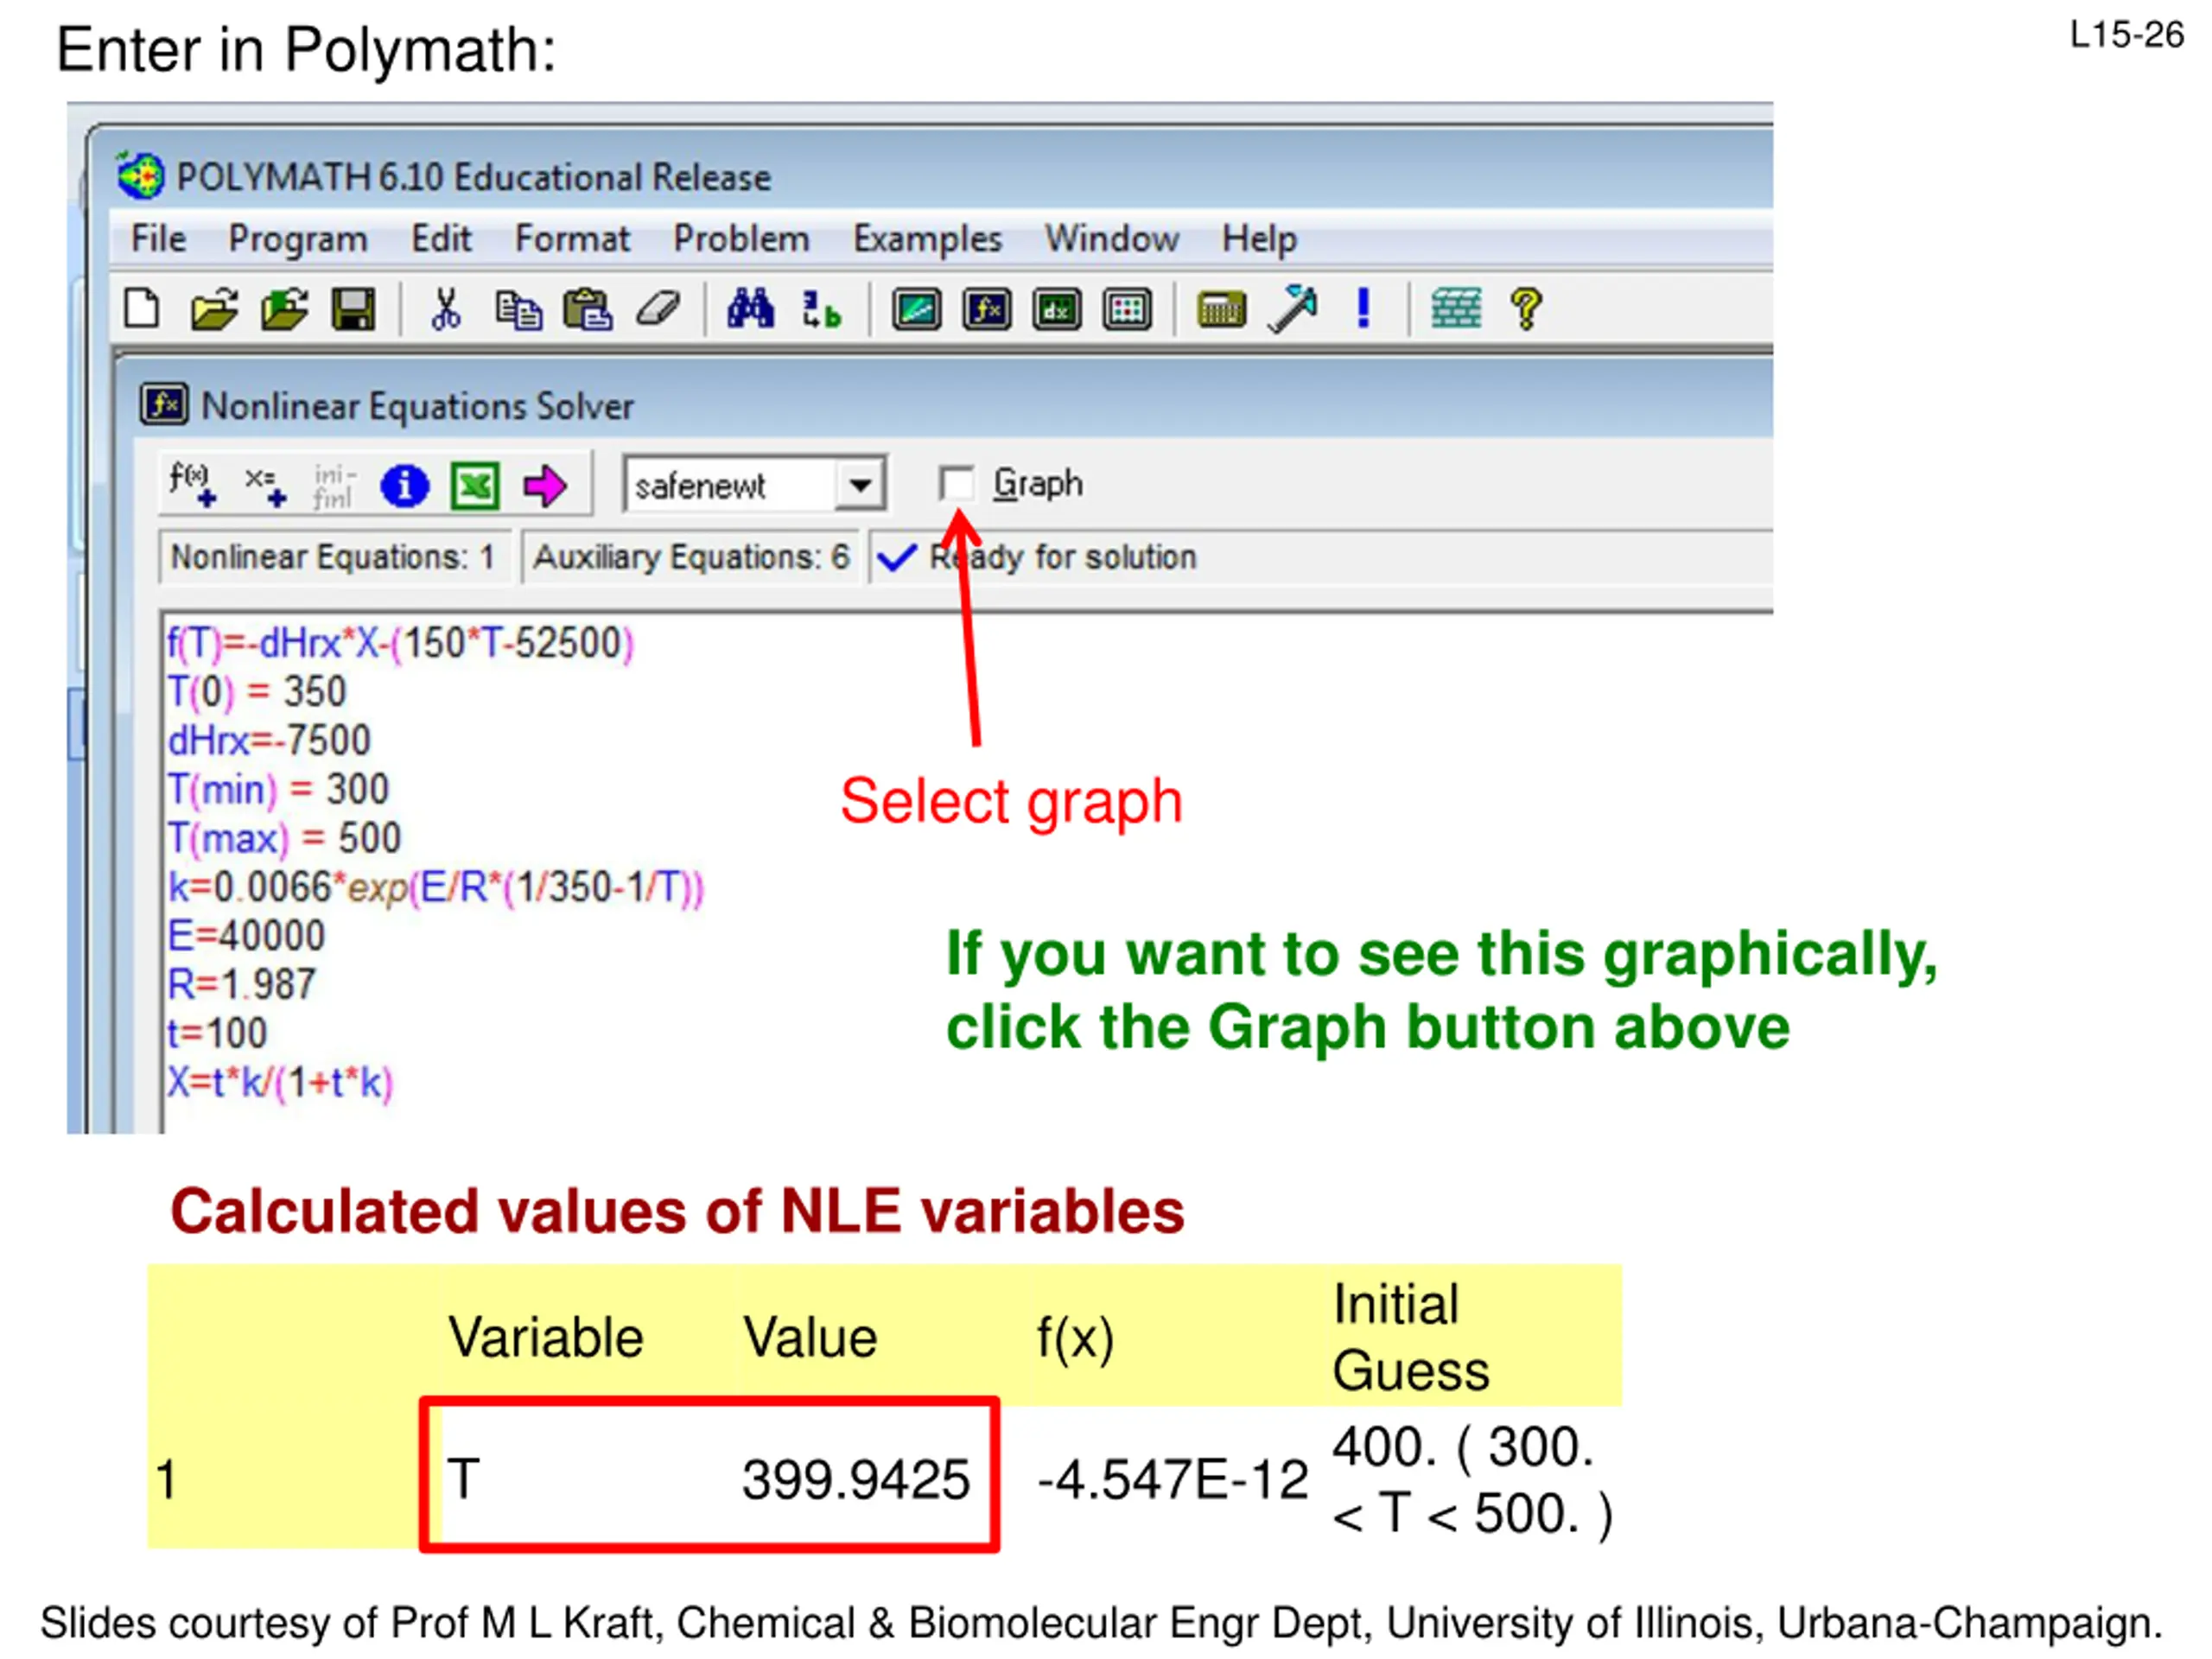The image size is (2212, 1659).
Task: Click the line 'T(0) = 350'
Action: [x=256, y=692]
